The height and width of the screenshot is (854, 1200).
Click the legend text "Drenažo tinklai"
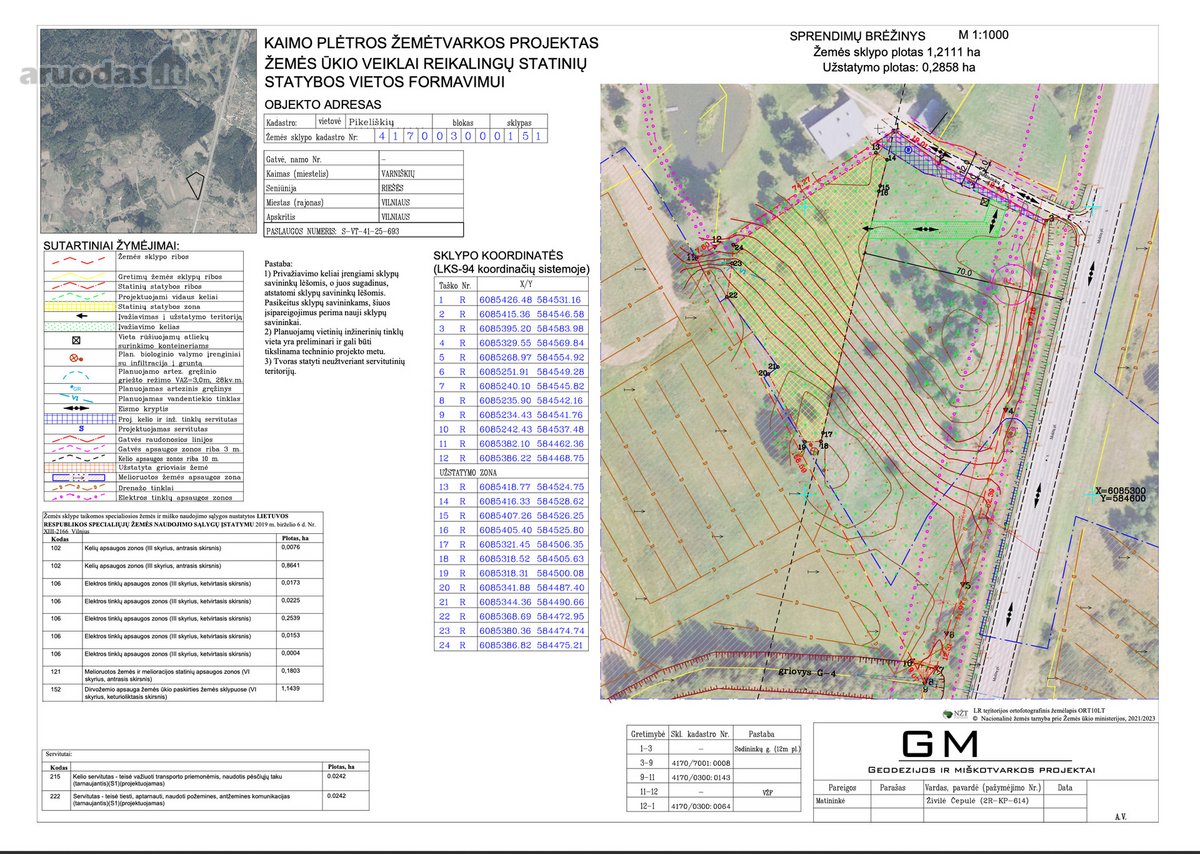(x=146, y=488)
